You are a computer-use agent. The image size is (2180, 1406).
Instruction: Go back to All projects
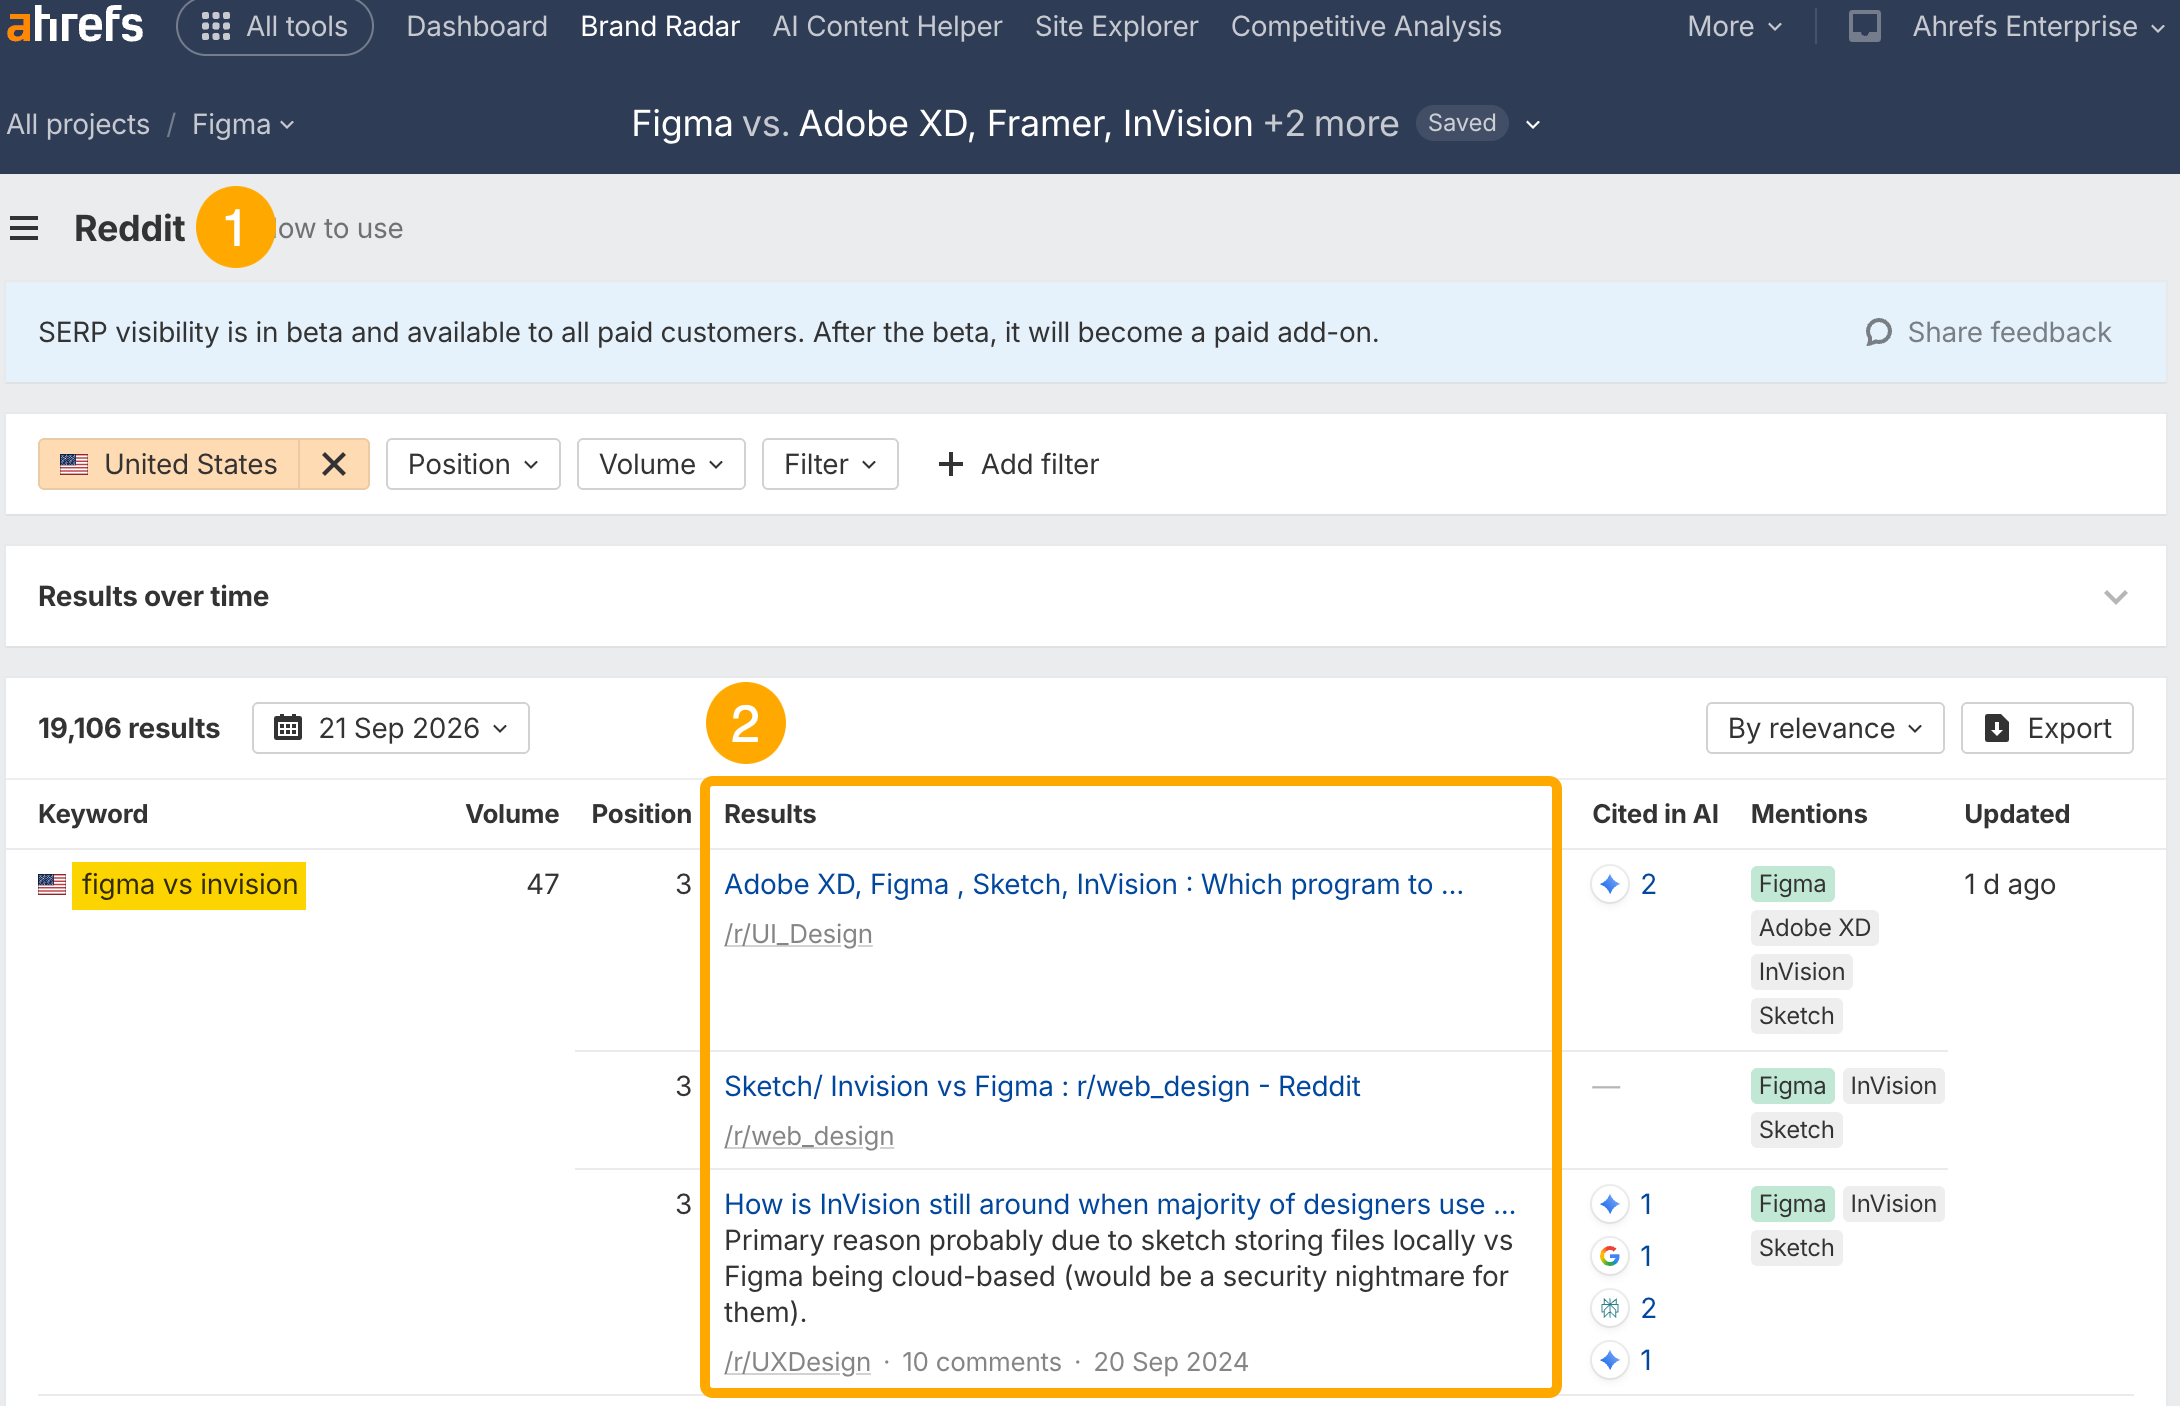(x=78, y=124)
